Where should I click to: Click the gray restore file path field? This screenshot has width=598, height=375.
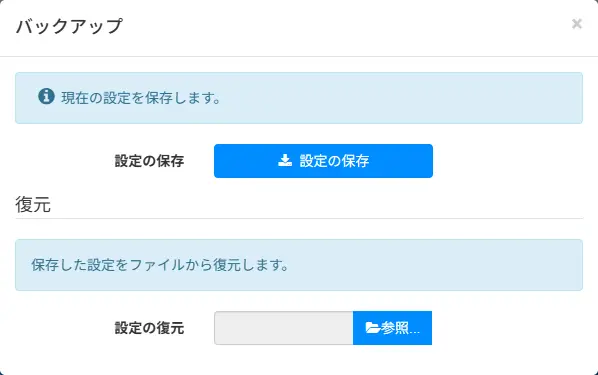pyautogui.click(x=283, y=328)
